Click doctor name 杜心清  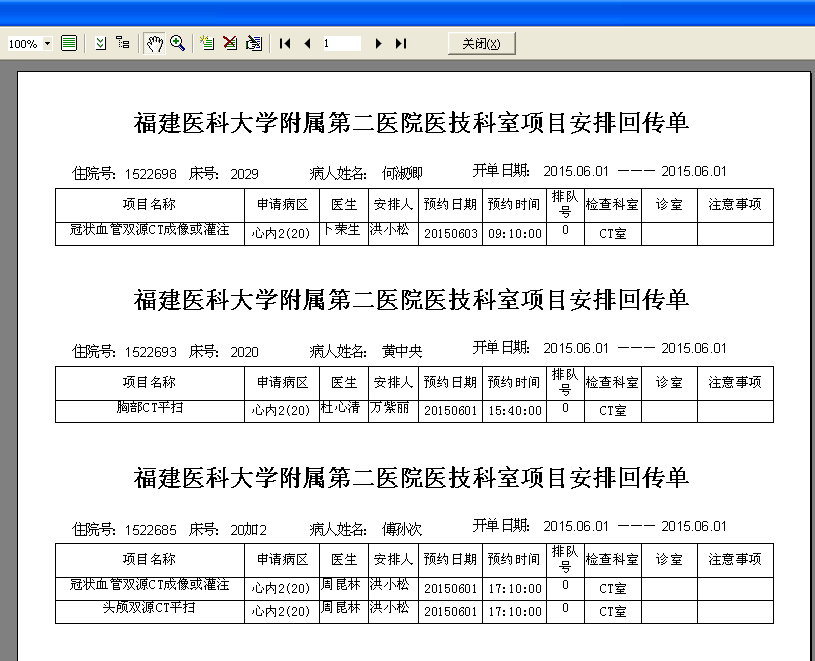(340, 407)
